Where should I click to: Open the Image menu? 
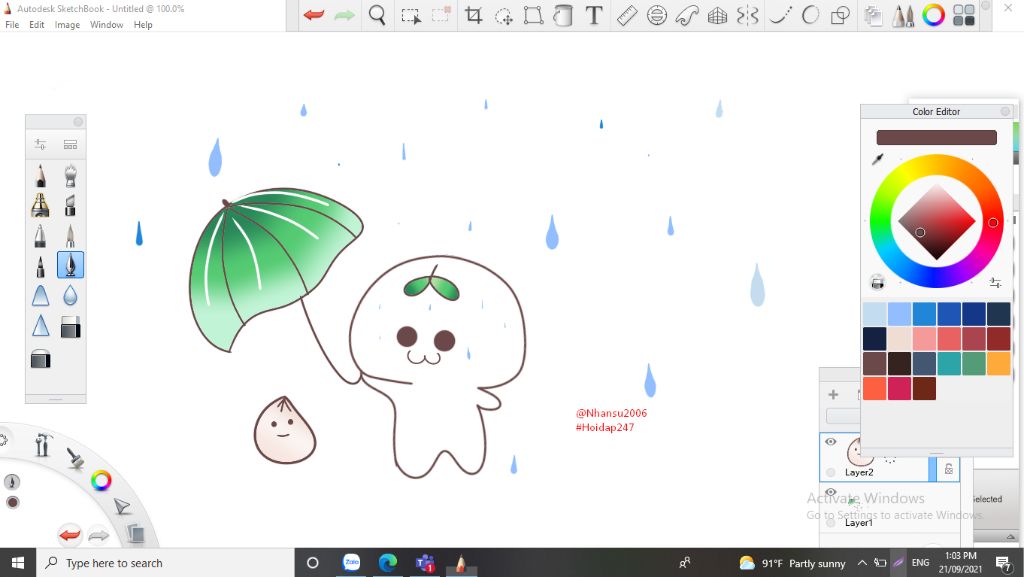[67, 25]
